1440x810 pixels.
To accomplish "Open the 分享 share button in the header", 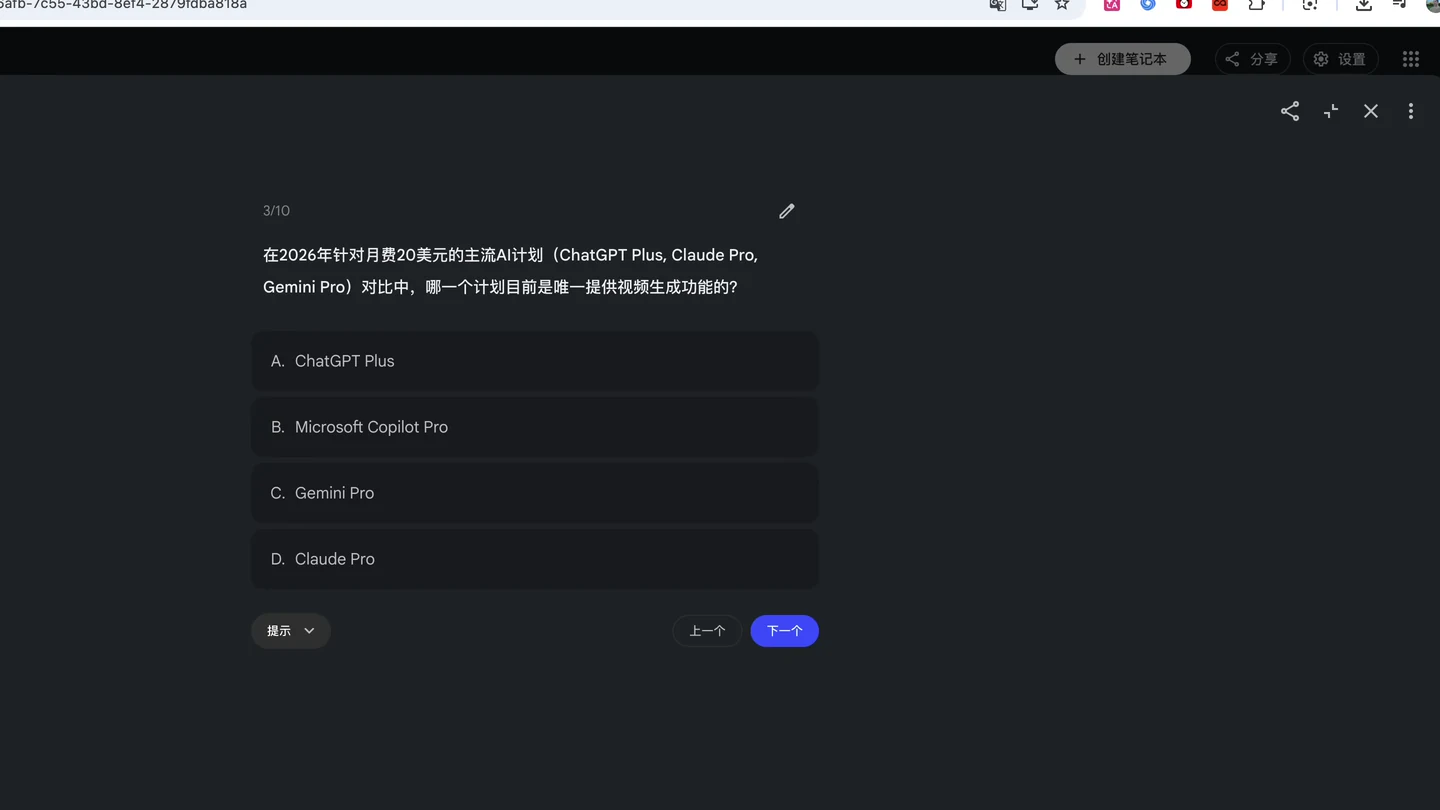I will (1252, 59).
